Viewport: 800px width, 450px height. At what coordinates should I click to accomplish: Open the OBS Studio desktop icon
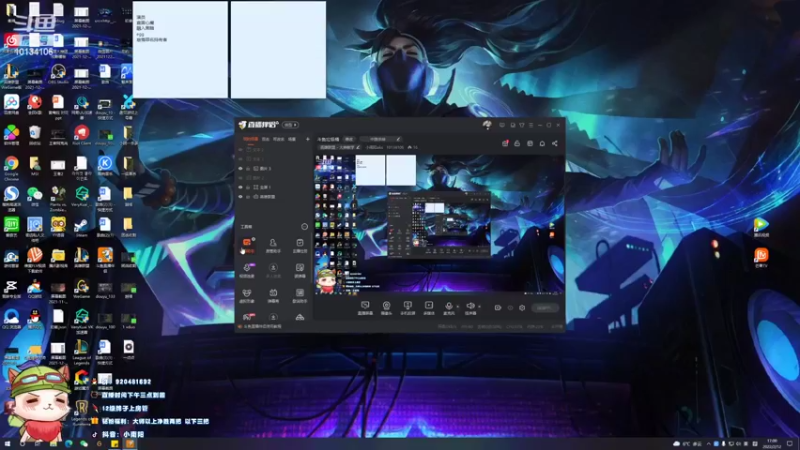[58, 74]
